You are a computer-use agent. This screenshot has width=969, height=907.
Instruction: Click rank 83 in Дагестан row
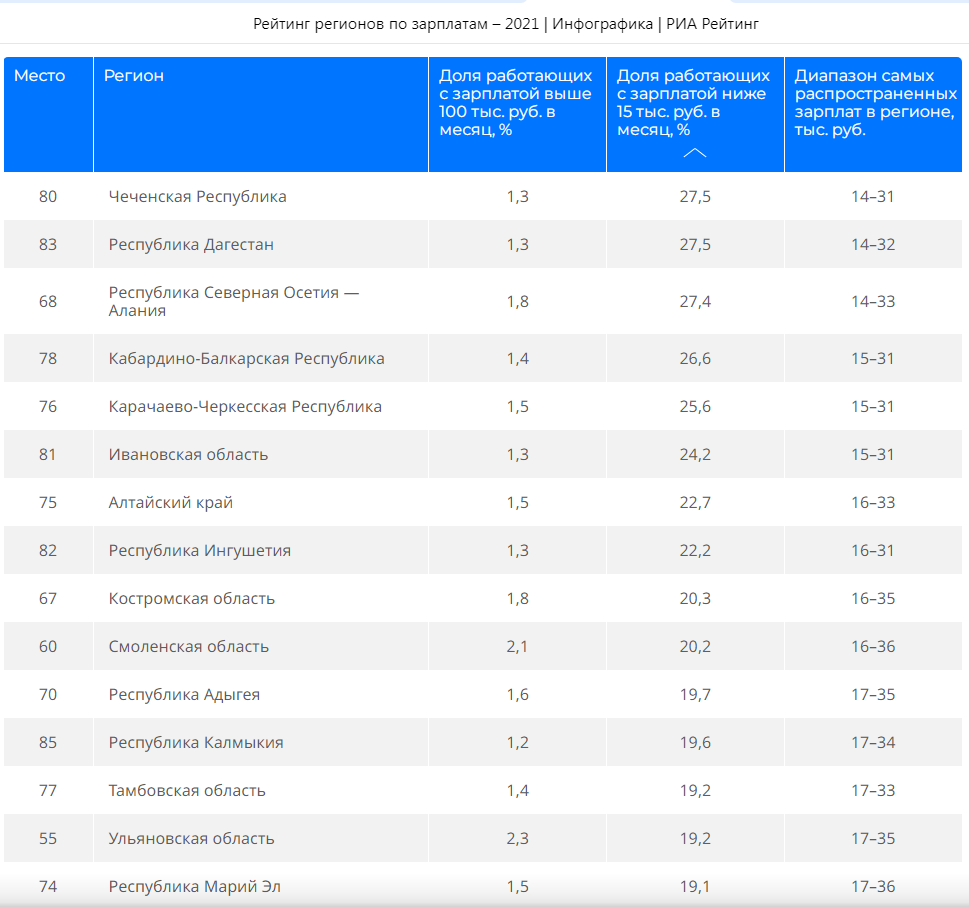point(48,245)
